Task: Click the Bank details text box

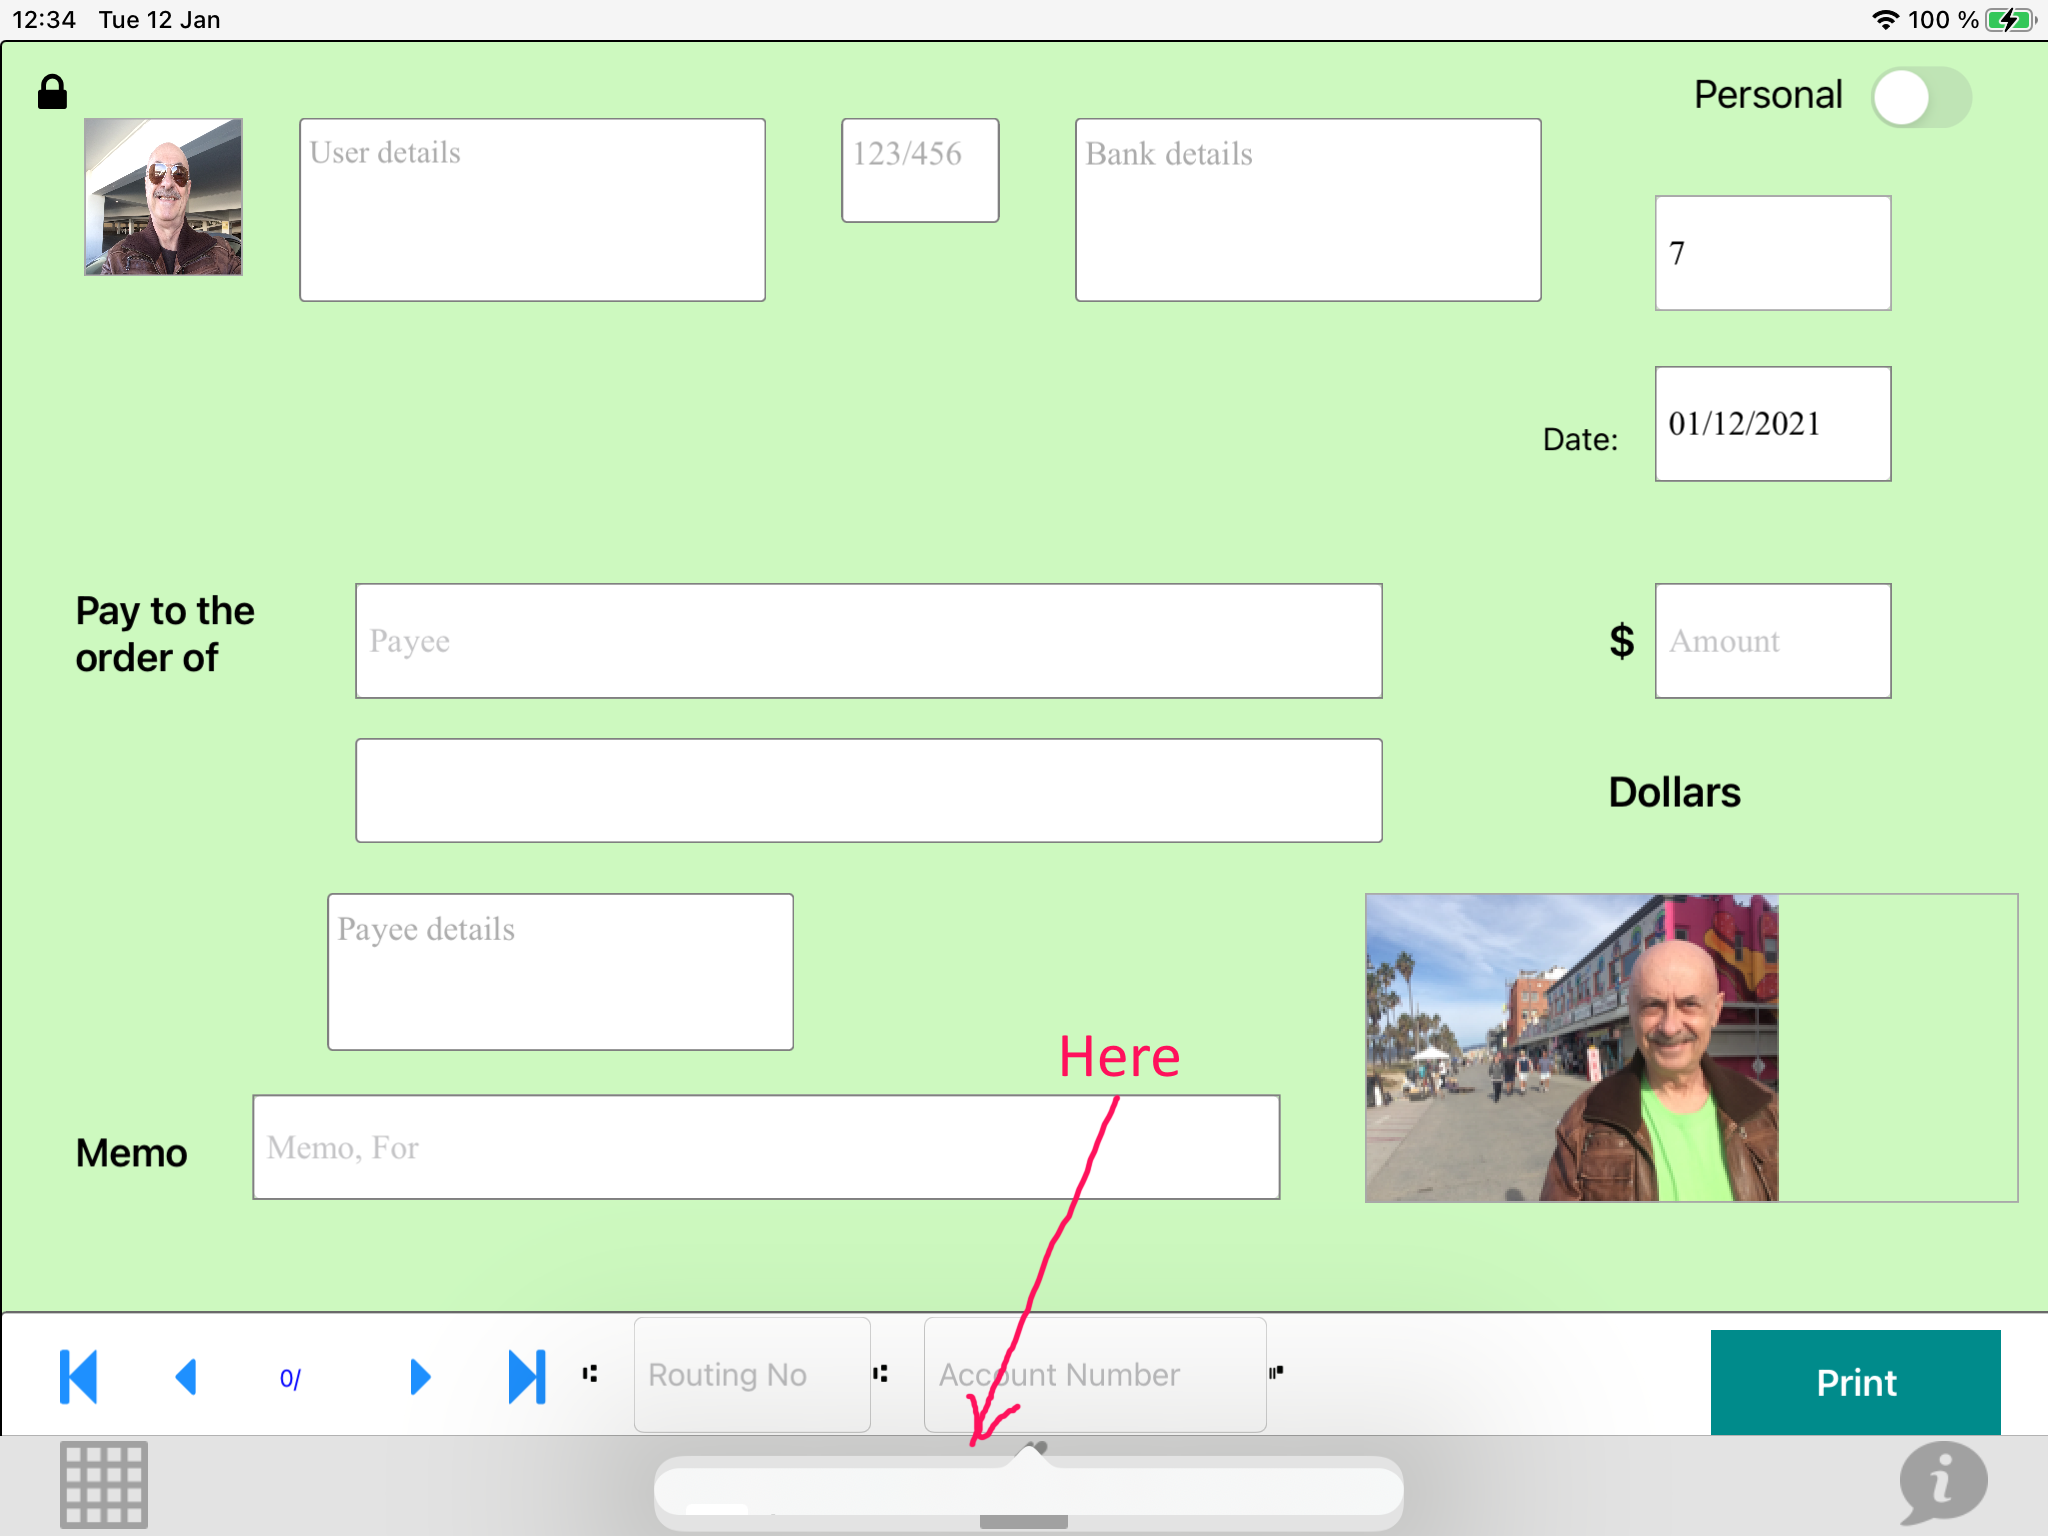Action: (1307, 209)
